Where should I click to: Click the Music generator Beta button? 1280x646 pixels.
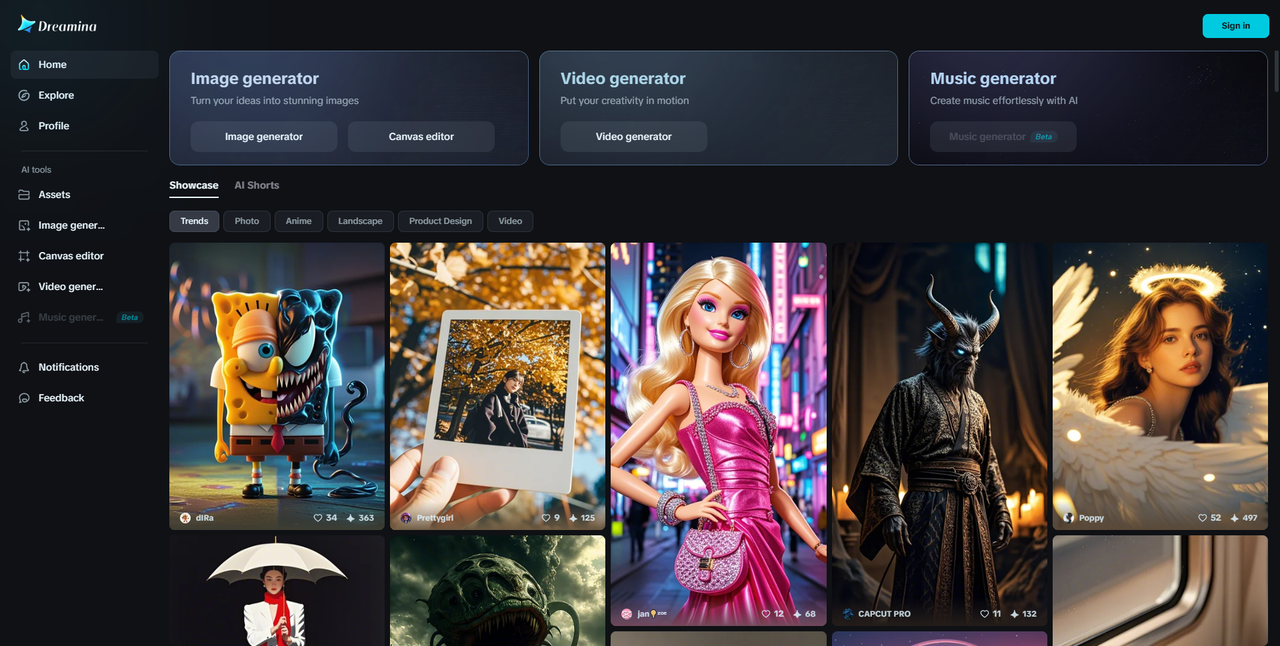[x=1003, y=137]
